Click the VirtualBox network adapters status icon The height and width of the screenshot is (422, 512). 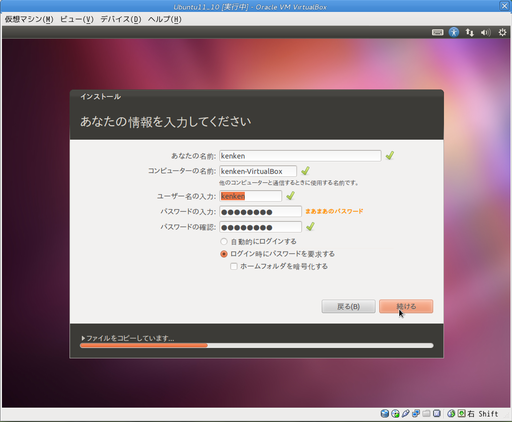(x=416, y=414)
